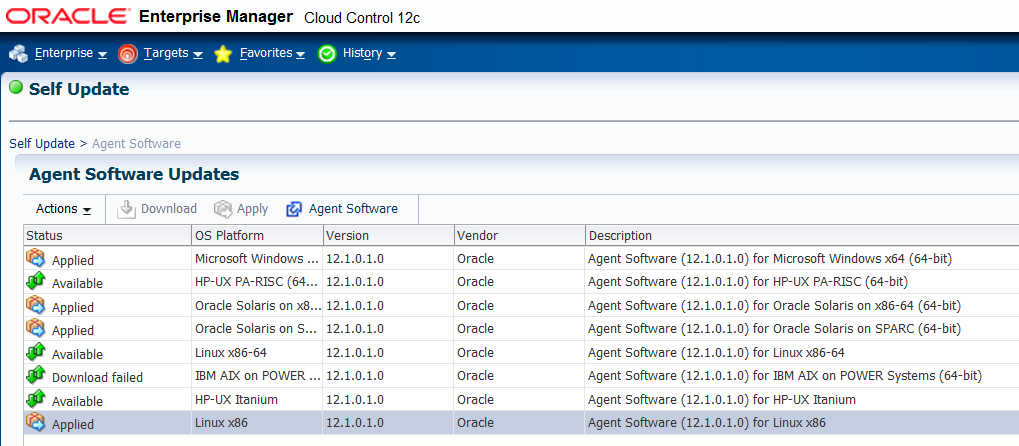Open the Favorites menu
1019x446 pixels.
coord(272,53)
